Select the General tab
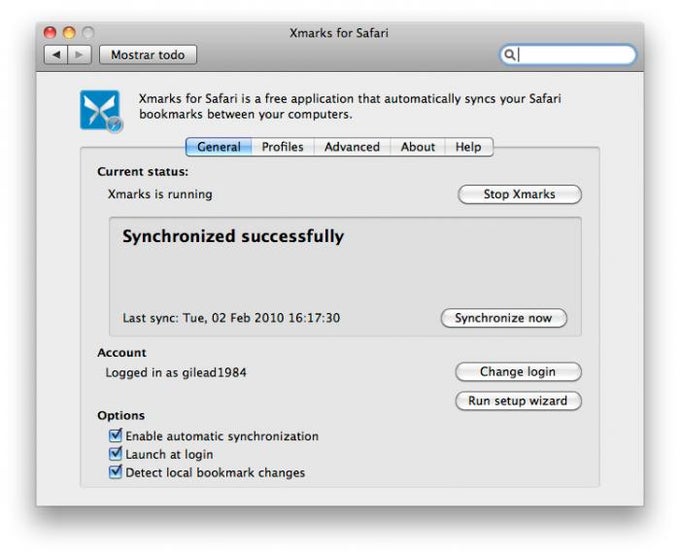Screen dimensions: 680x556 (219, 147)
